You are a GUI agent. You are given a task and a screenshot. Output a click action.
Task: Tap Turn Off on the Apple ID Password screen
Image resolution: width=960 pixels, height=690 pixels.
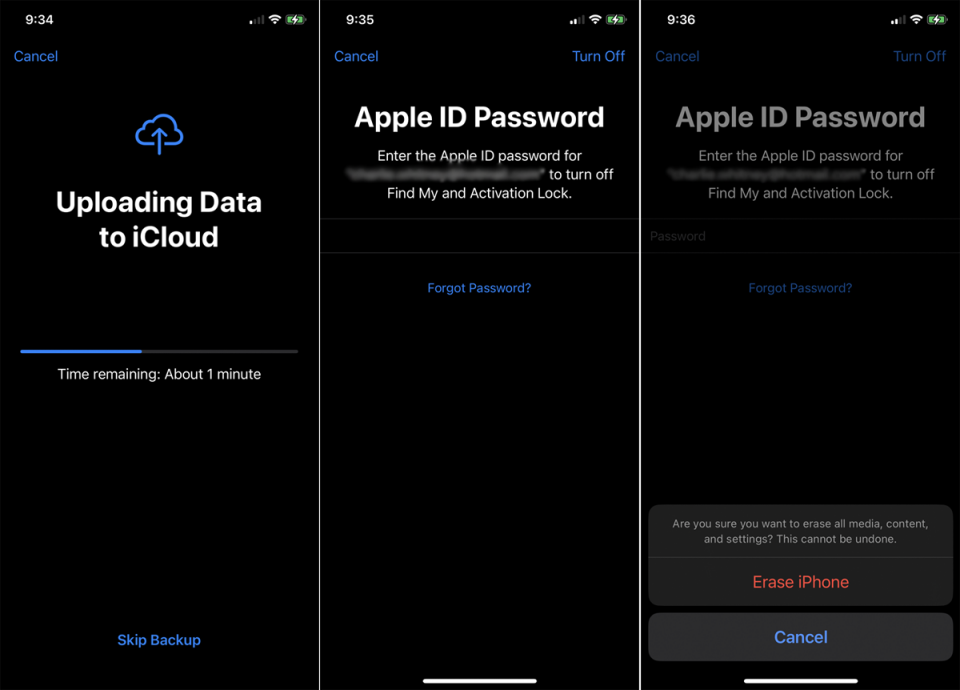(598, 56)
